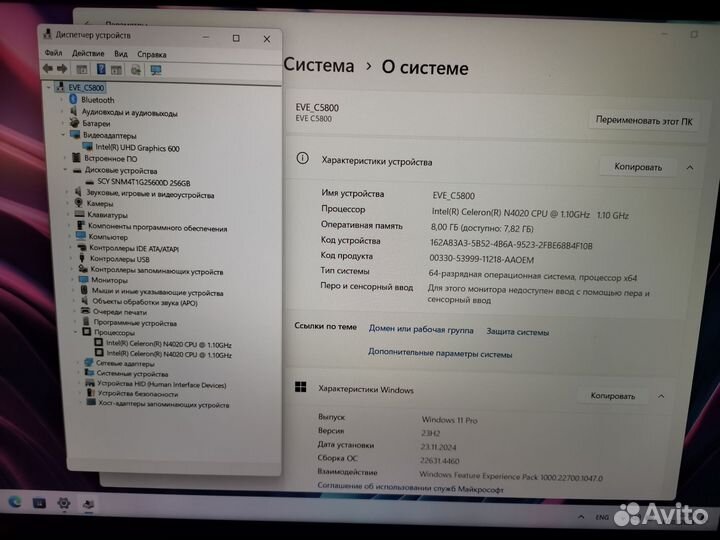Select Программные устройства item

point(135,323)
